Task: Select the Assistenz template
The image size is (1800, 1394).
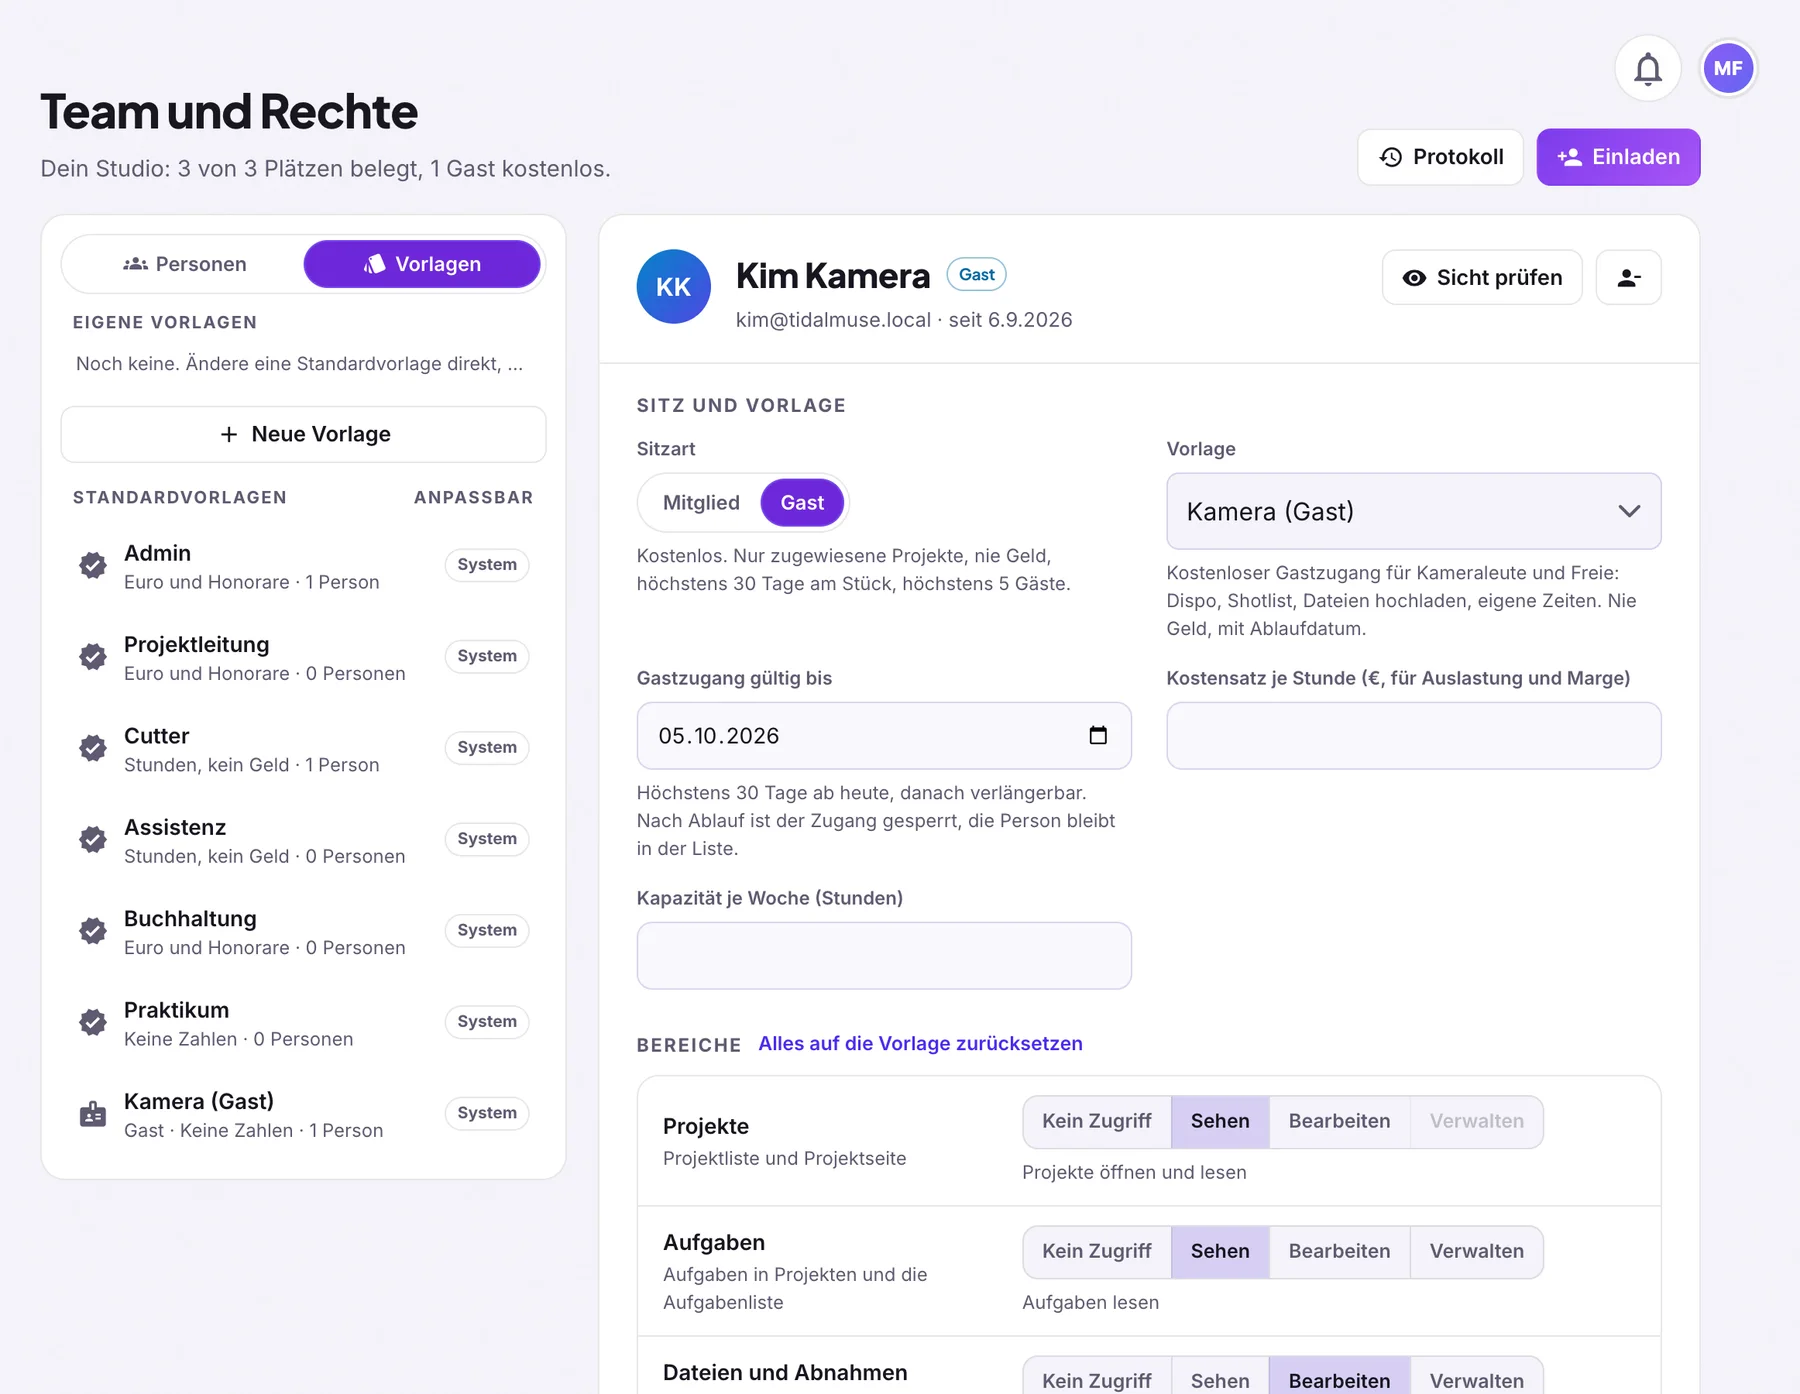Action: pyautogui.click(x=303, y=841)
